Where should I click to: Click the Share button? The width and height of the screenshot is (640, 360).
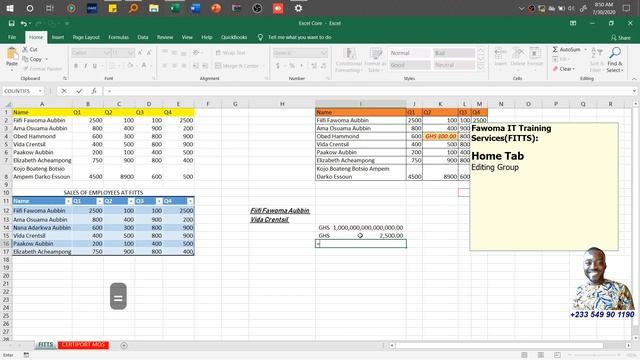(x=620, y=37)
